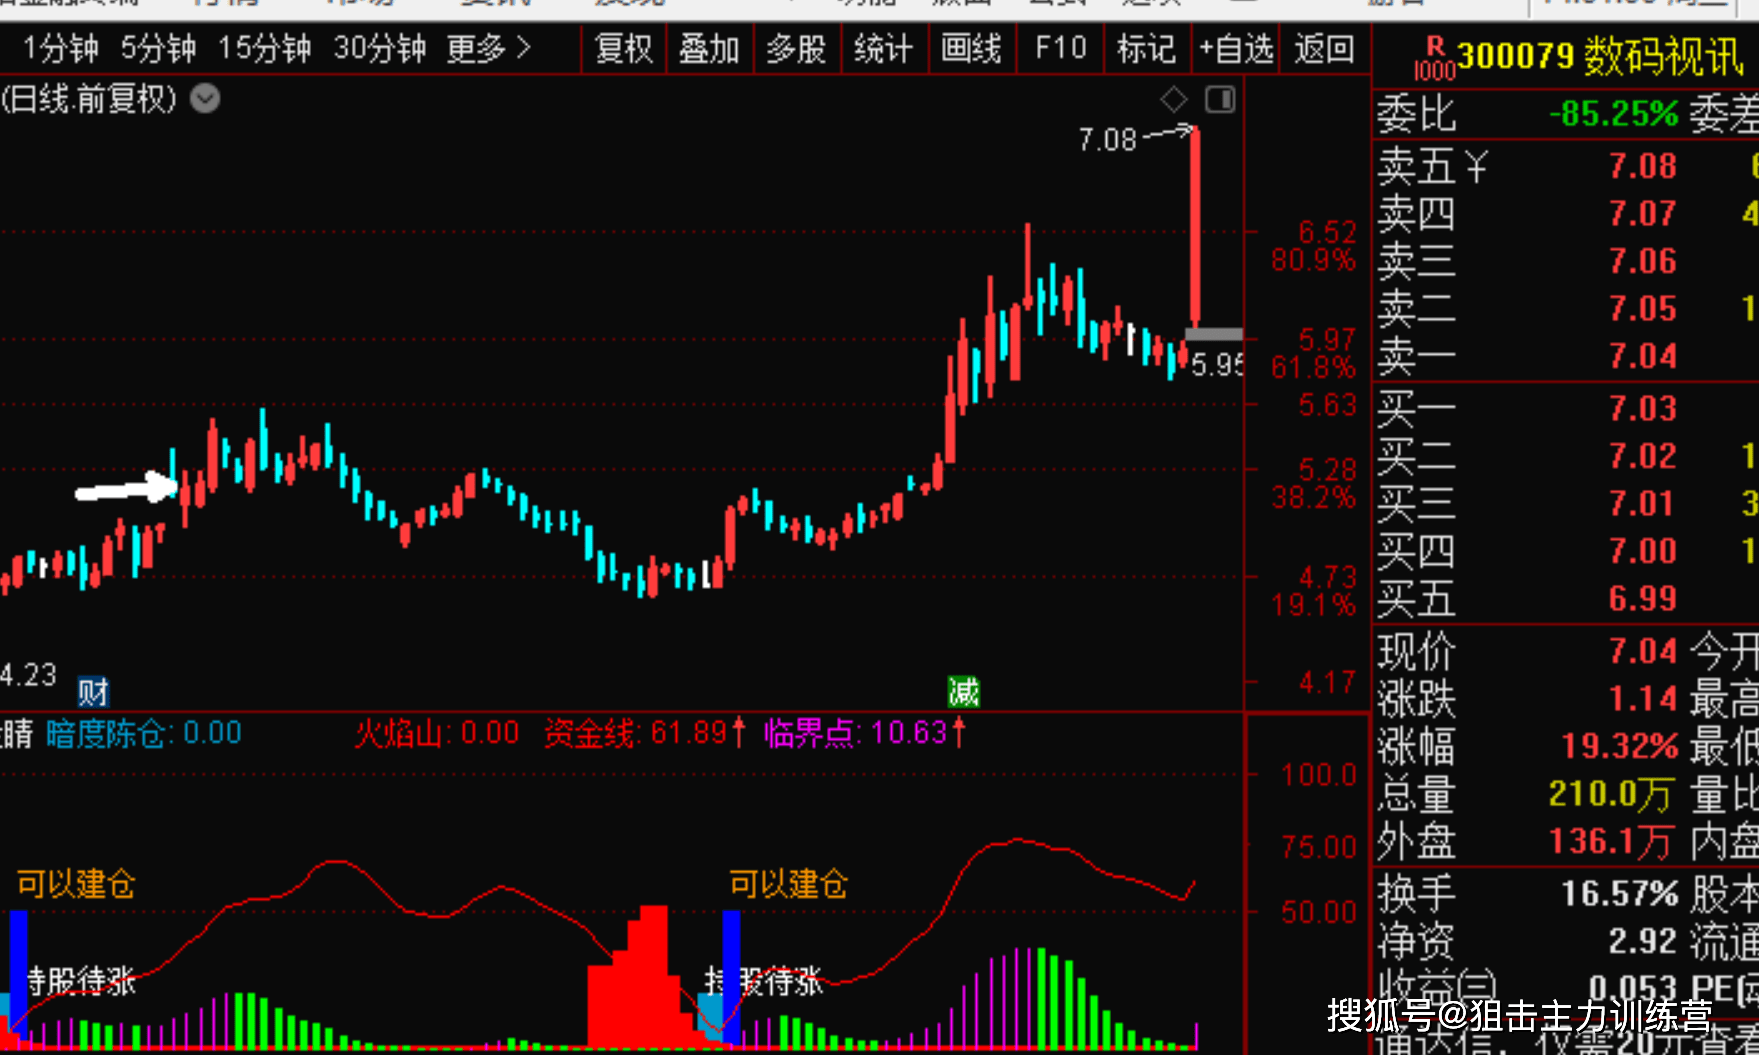This screenshot has width=1759, height=1055.
Task: Switch to the 30分钟 chart period
Action: coord(380,48)
